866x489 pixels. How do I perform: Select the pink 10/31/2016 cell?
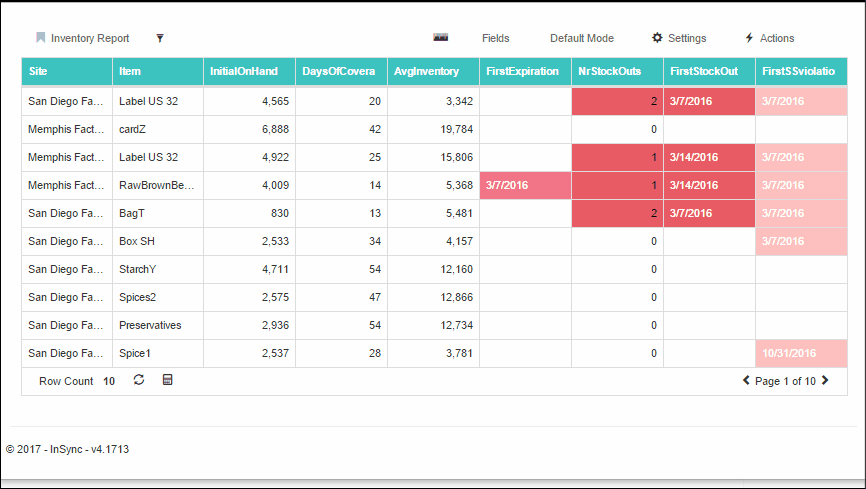[x=801, y=353]
